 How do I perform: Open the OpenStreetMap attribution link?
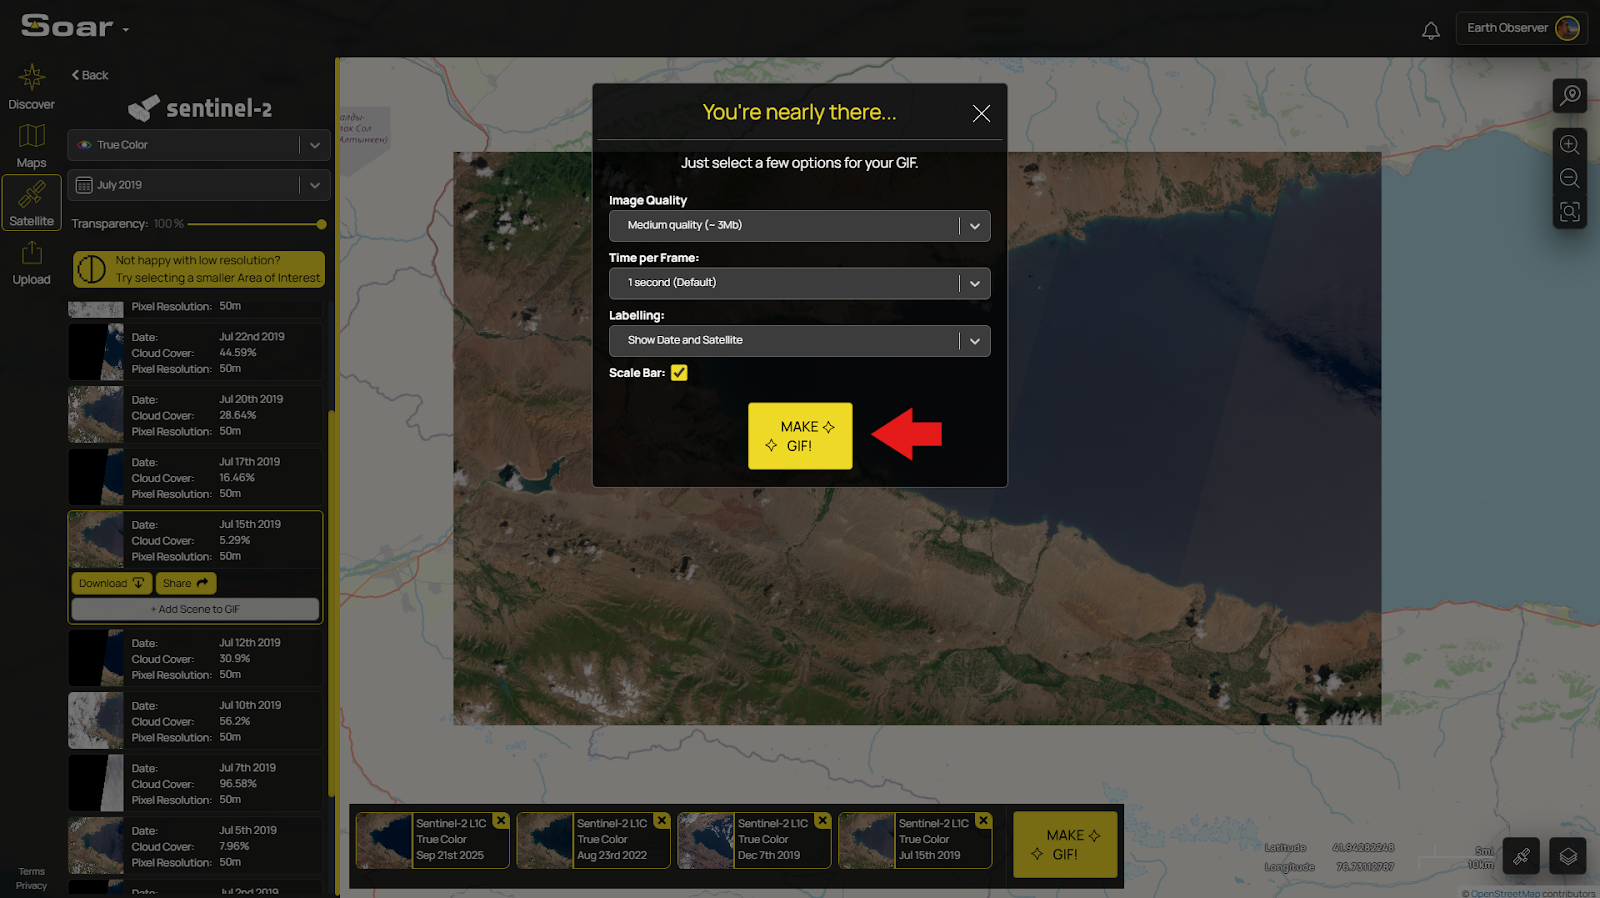click(x=1505, y=893)
